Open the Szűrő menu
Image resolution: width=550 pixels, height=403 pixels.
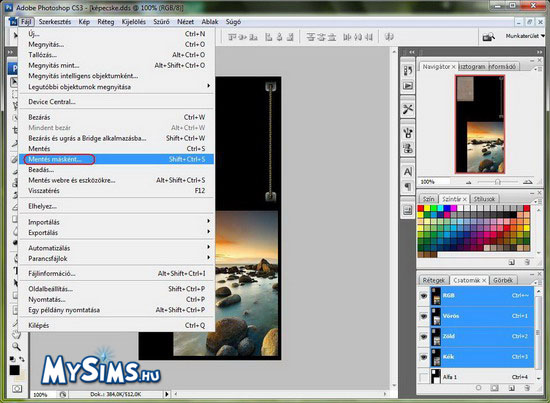pos(161,22)
